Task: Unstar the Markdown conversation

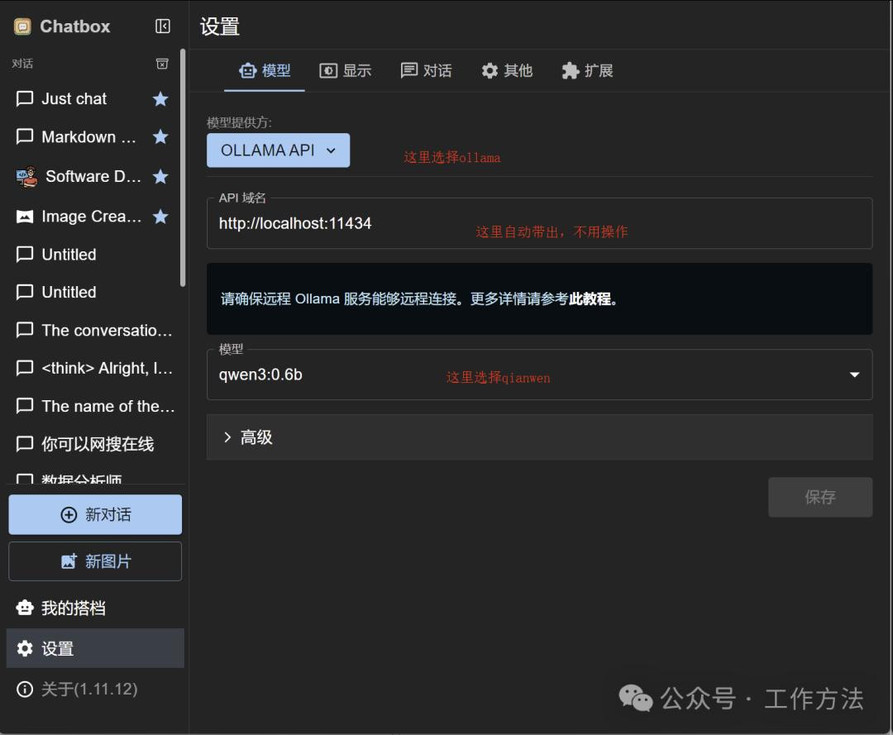Action: tap(161, 137)
